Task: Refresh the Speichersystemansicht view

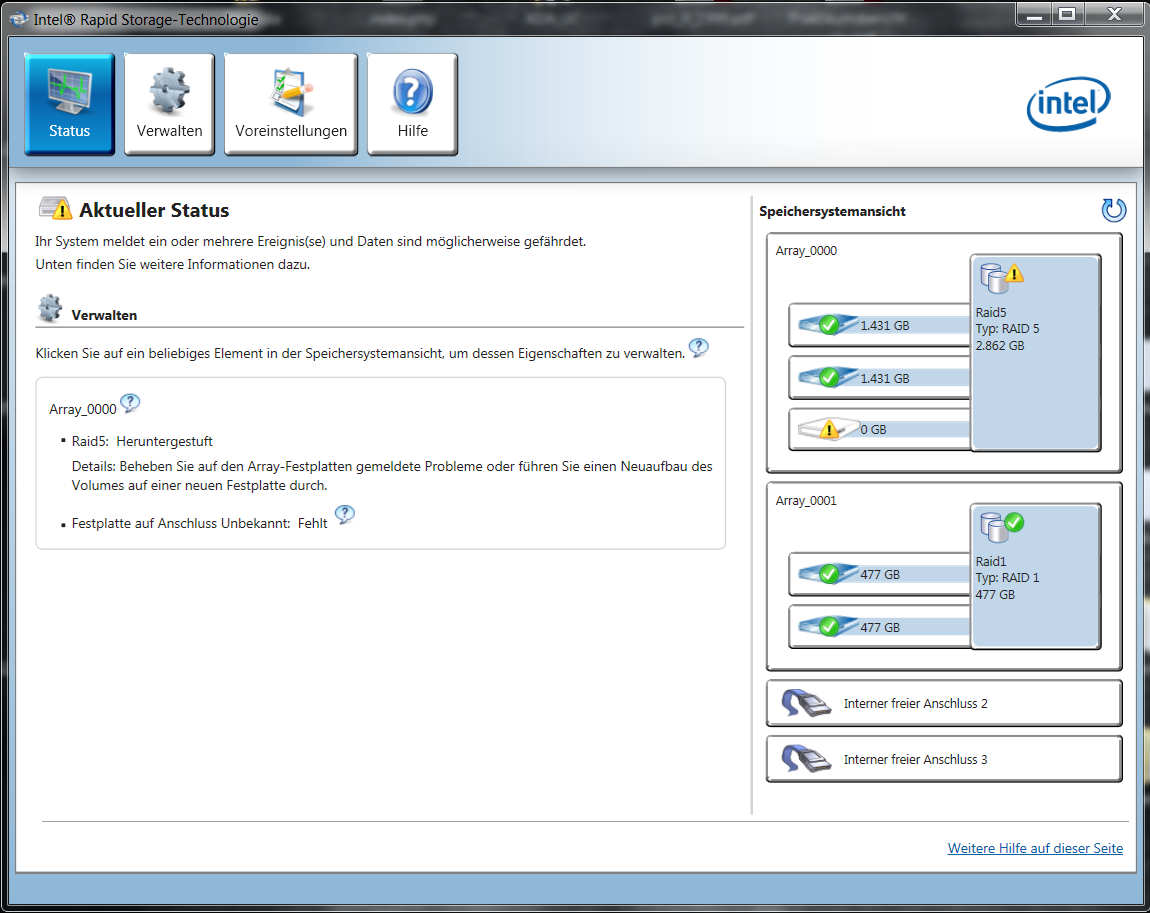Action: [x=1113, y=210]
